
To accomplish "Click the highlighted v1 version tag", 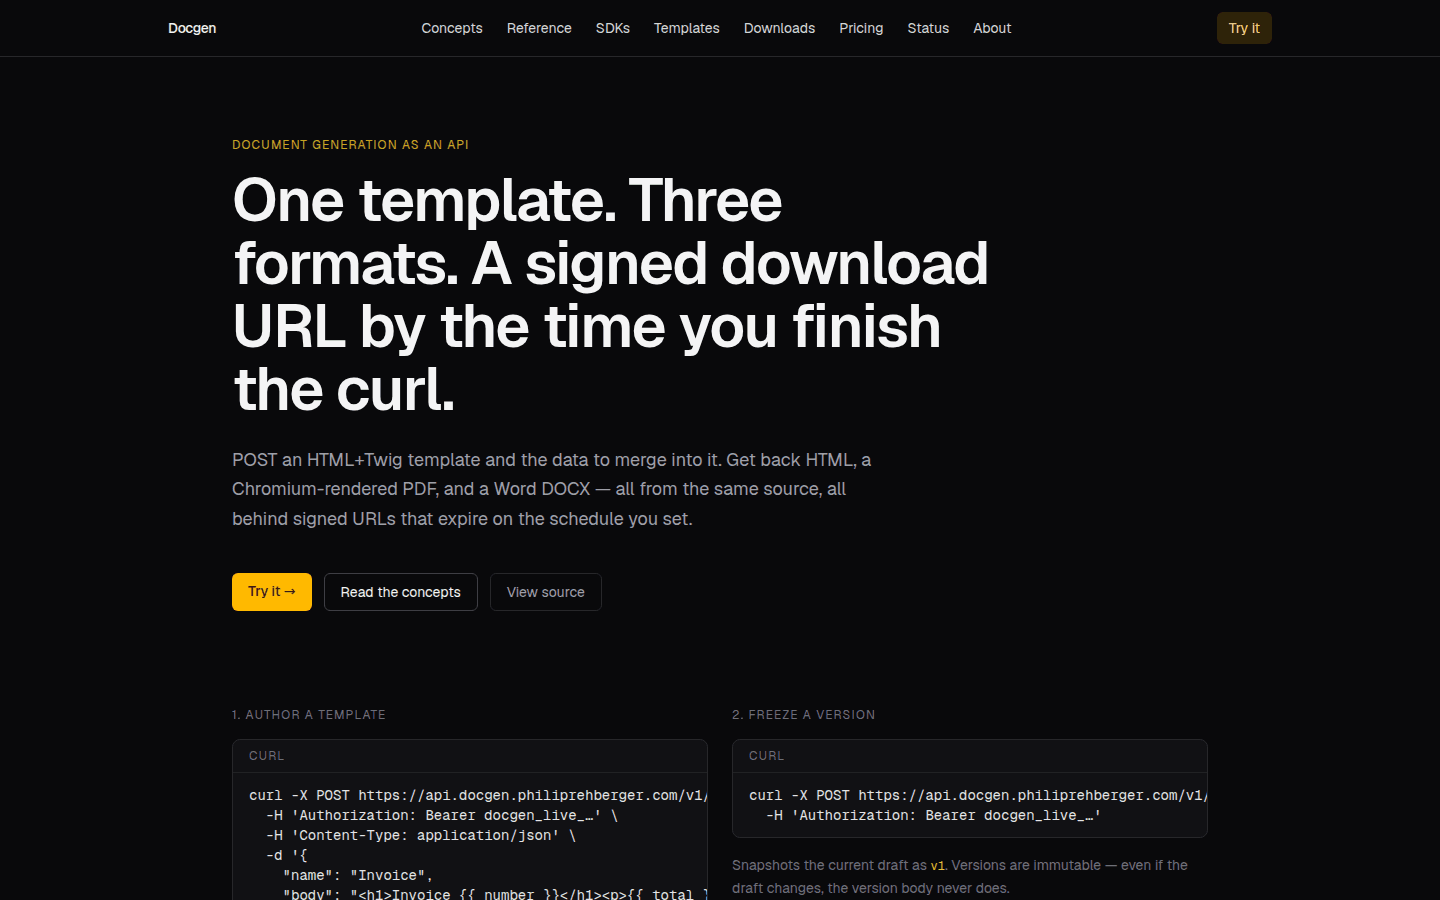I will [x=938, y=866].
